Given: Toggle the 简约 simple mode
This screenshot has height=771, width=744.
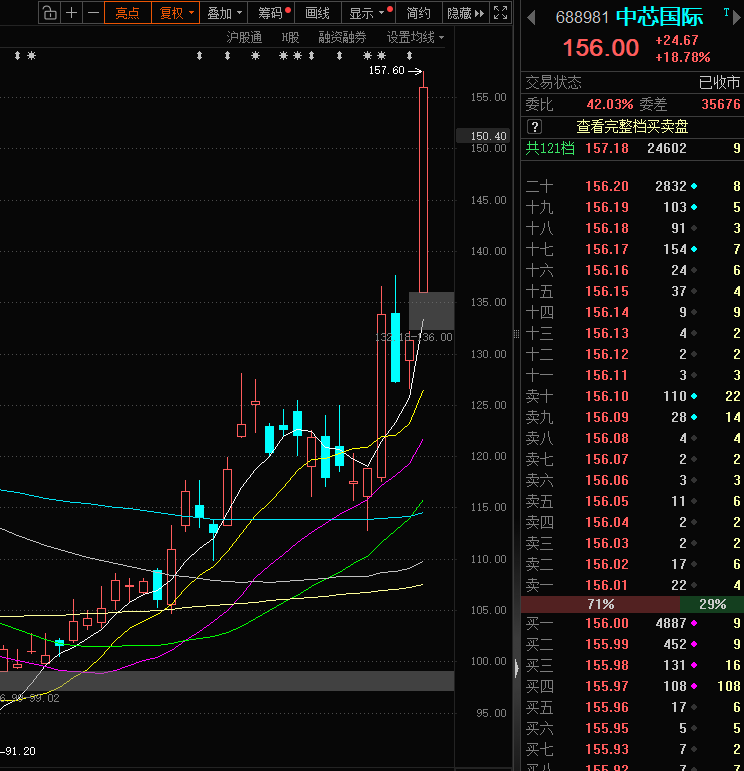Looking at the screenshot, I should (418, 13).
